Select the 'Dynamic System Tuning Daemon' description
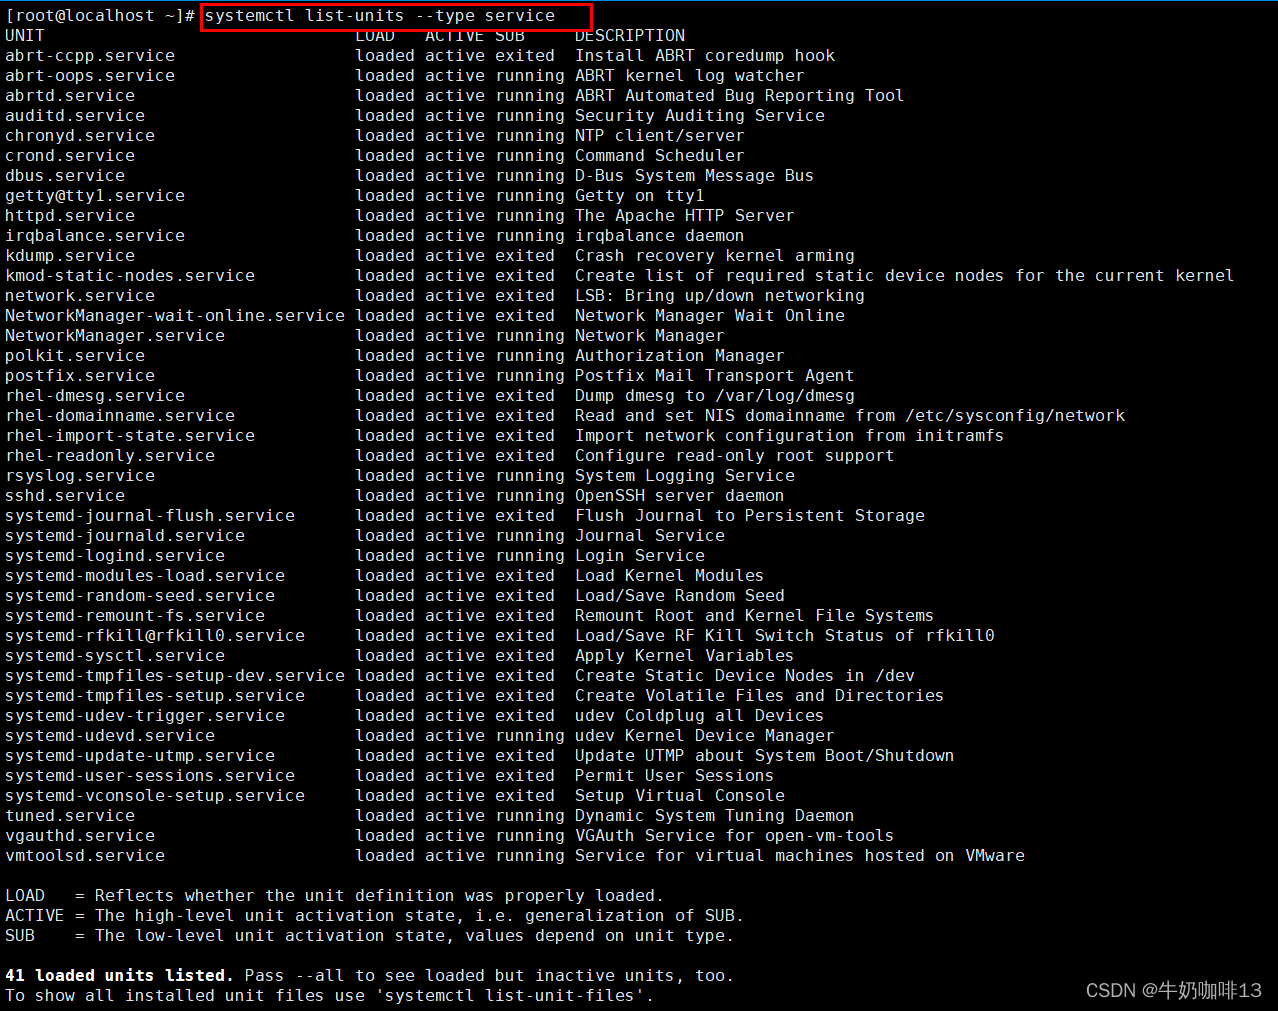This screenshot has width=1278, height=1011. point(715,816)
